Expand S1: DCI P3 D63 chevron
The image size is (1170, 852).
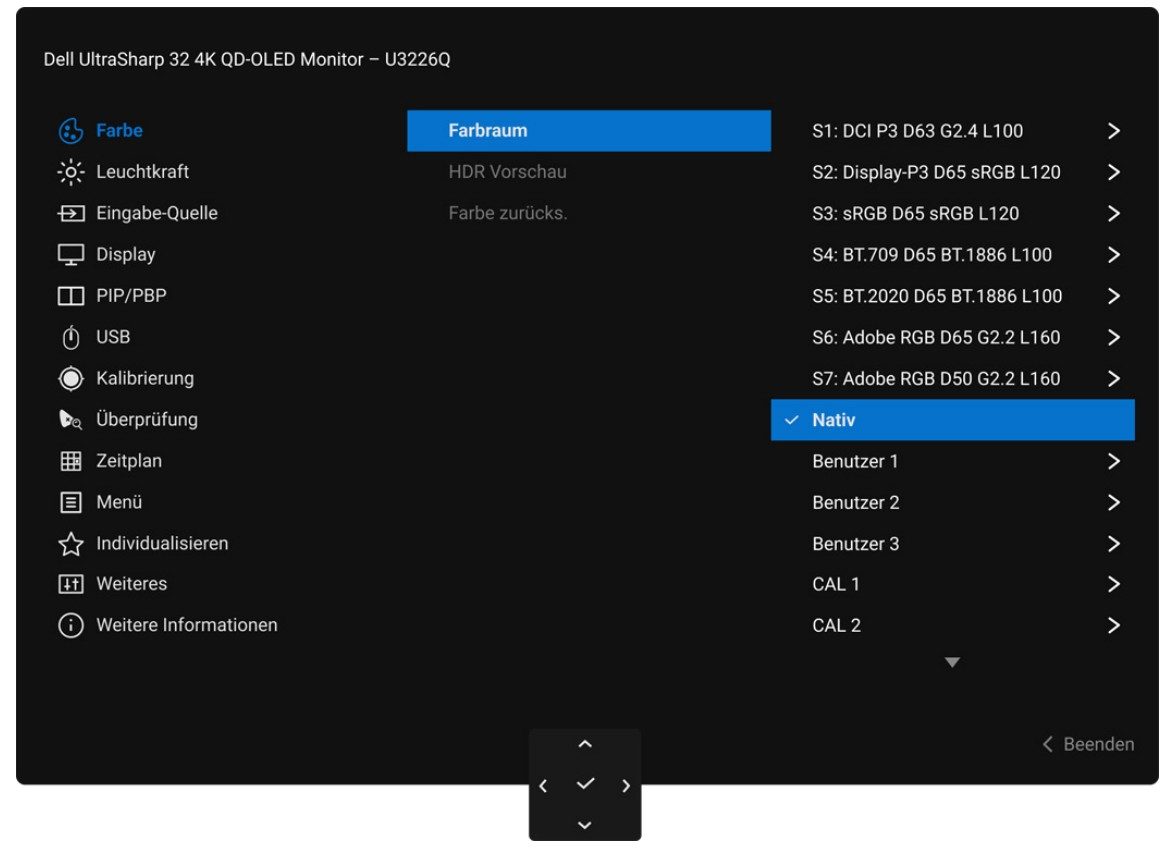click(1113, 131)
